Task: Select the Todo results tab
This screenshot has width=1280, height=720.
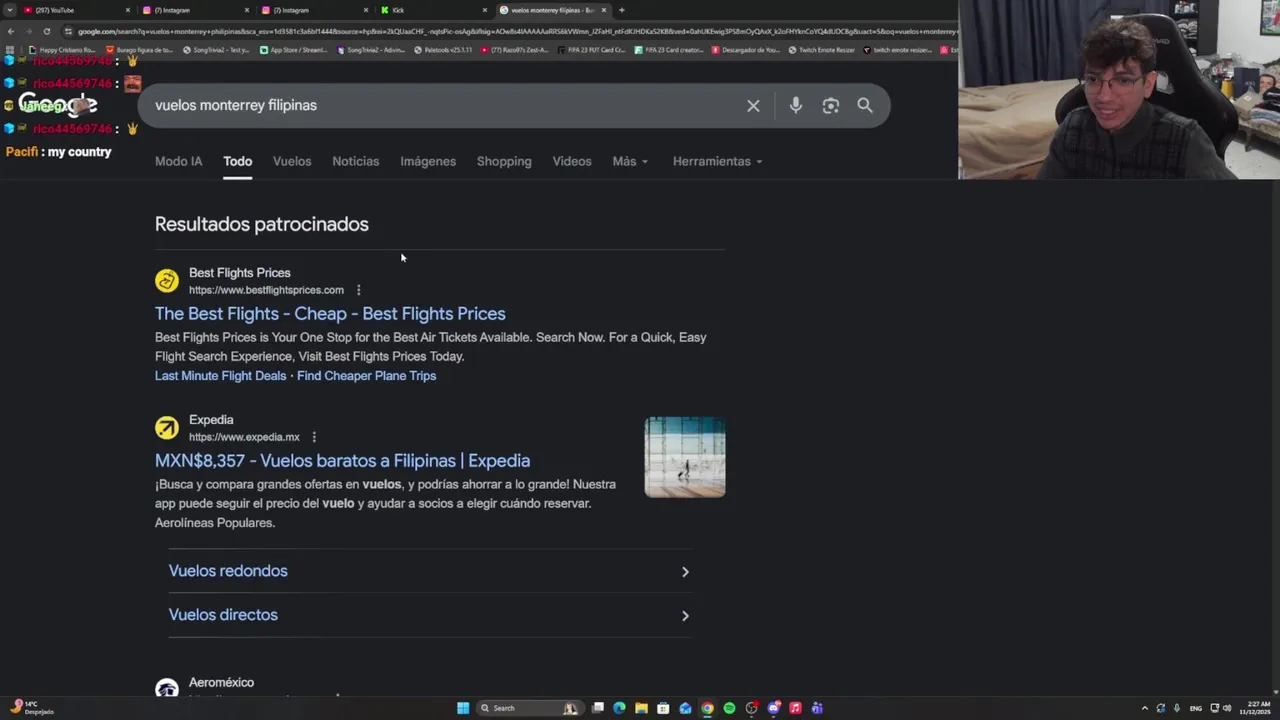Action: pos(237,161)
